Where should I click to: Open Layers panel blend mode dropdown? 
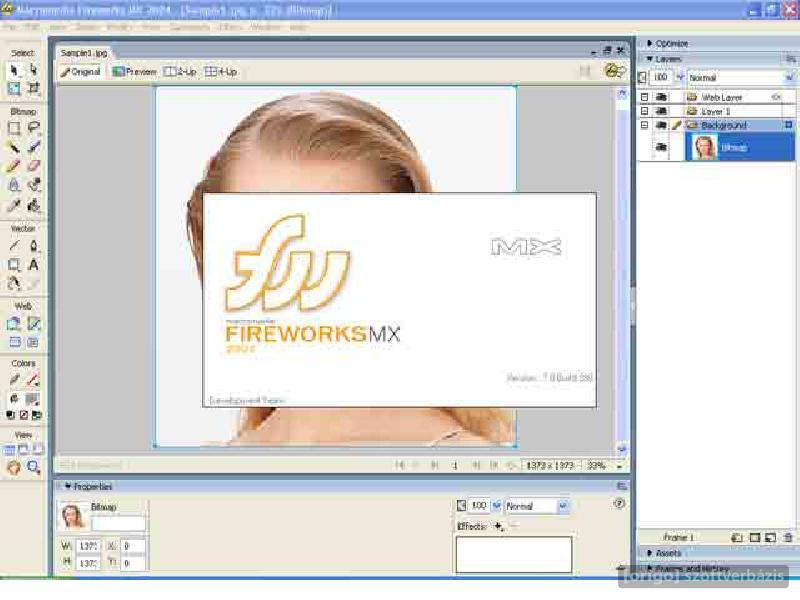point(789,78)
